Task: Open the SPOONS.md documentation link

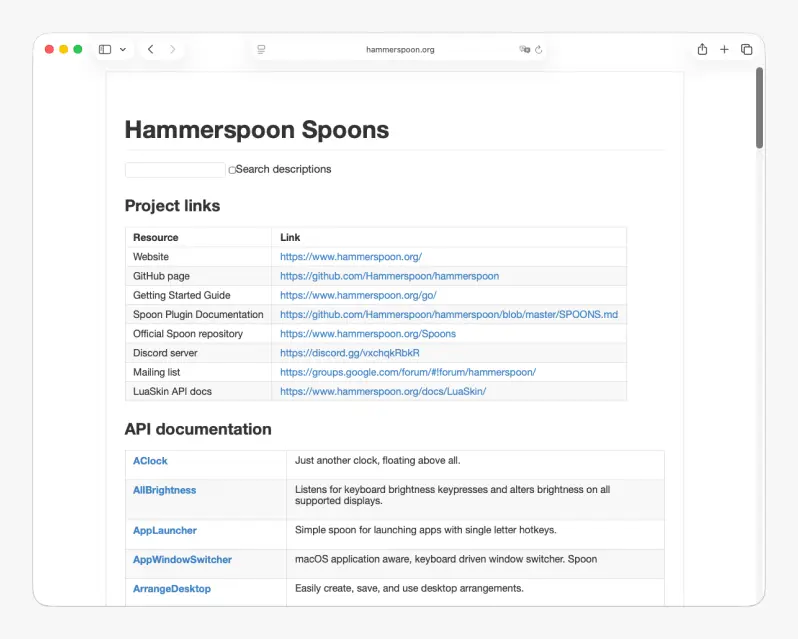Action: click(449, 314)
